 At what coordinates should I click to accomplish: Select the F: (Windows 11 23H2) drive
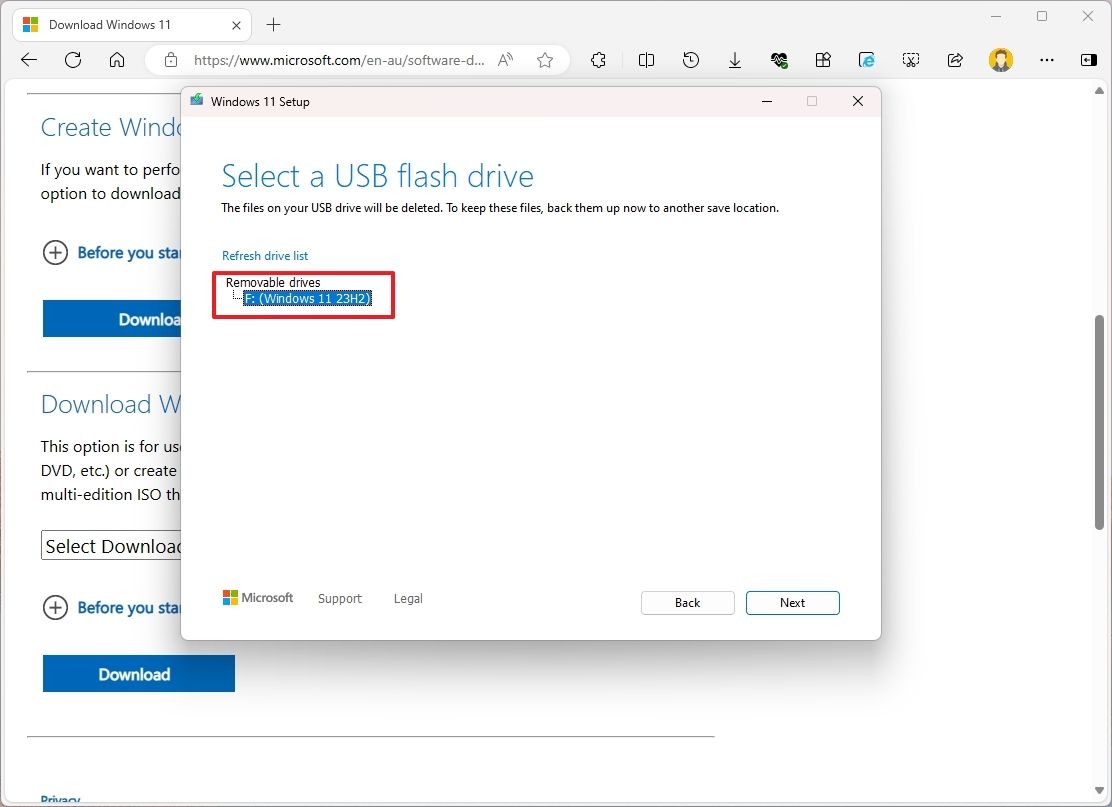coord(308,298)
